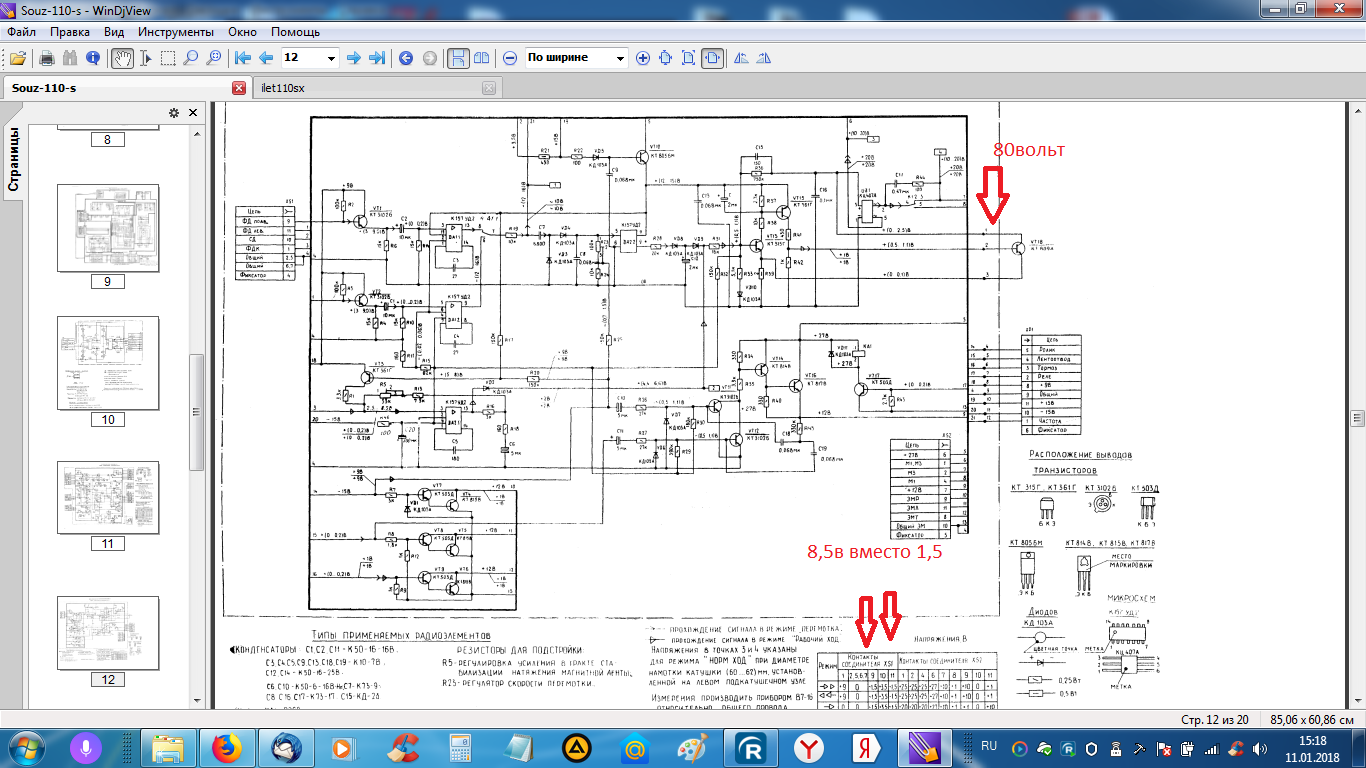Open a document with the folder icon
1366x768 pixels.
click(18, 58)
